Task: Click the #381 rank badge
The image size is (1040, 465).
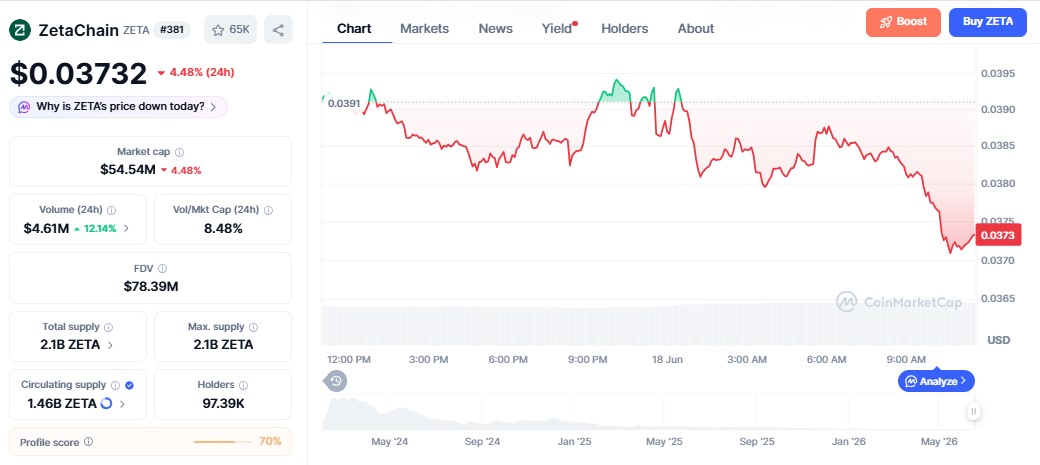Action: coord(172,30)
